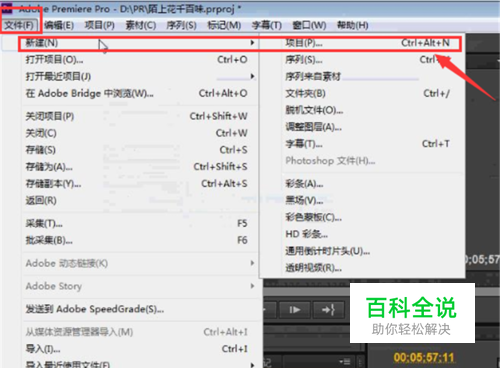
Task: Choose 导入(I)... menu item
Action: point(140,349)
